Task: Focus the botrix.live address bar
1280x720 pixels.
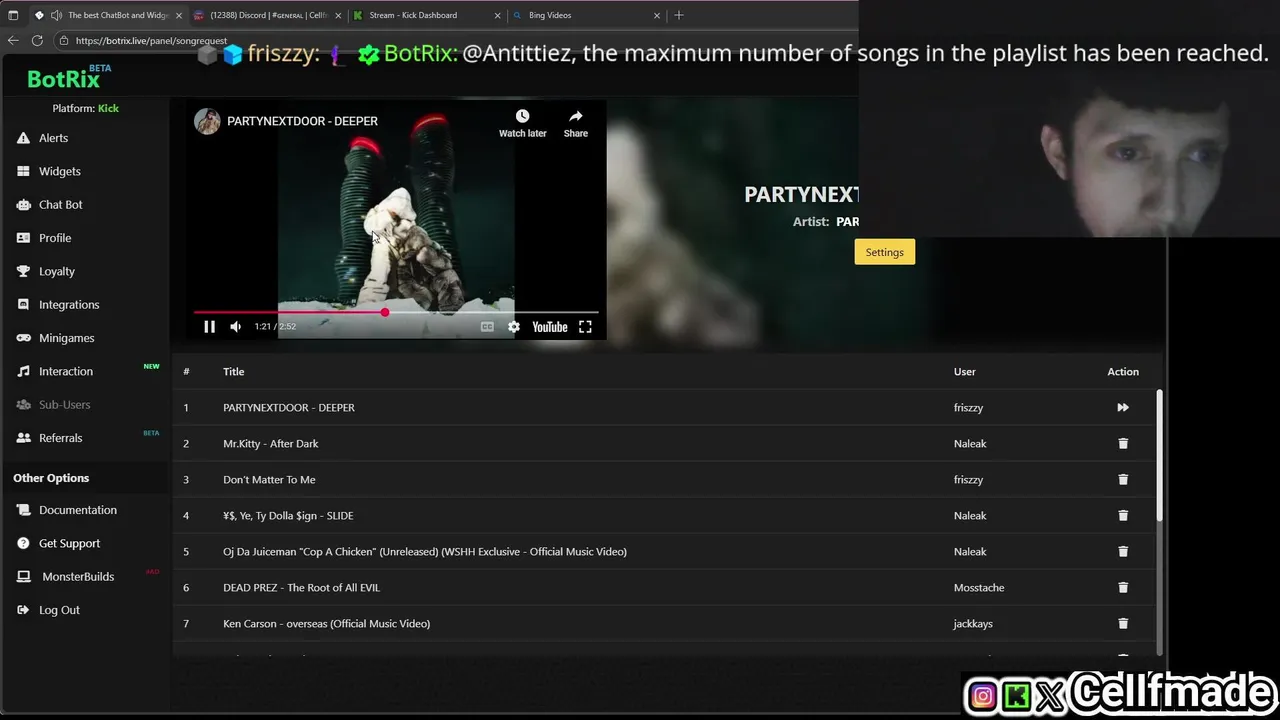Action: click(x=150, y=41)
